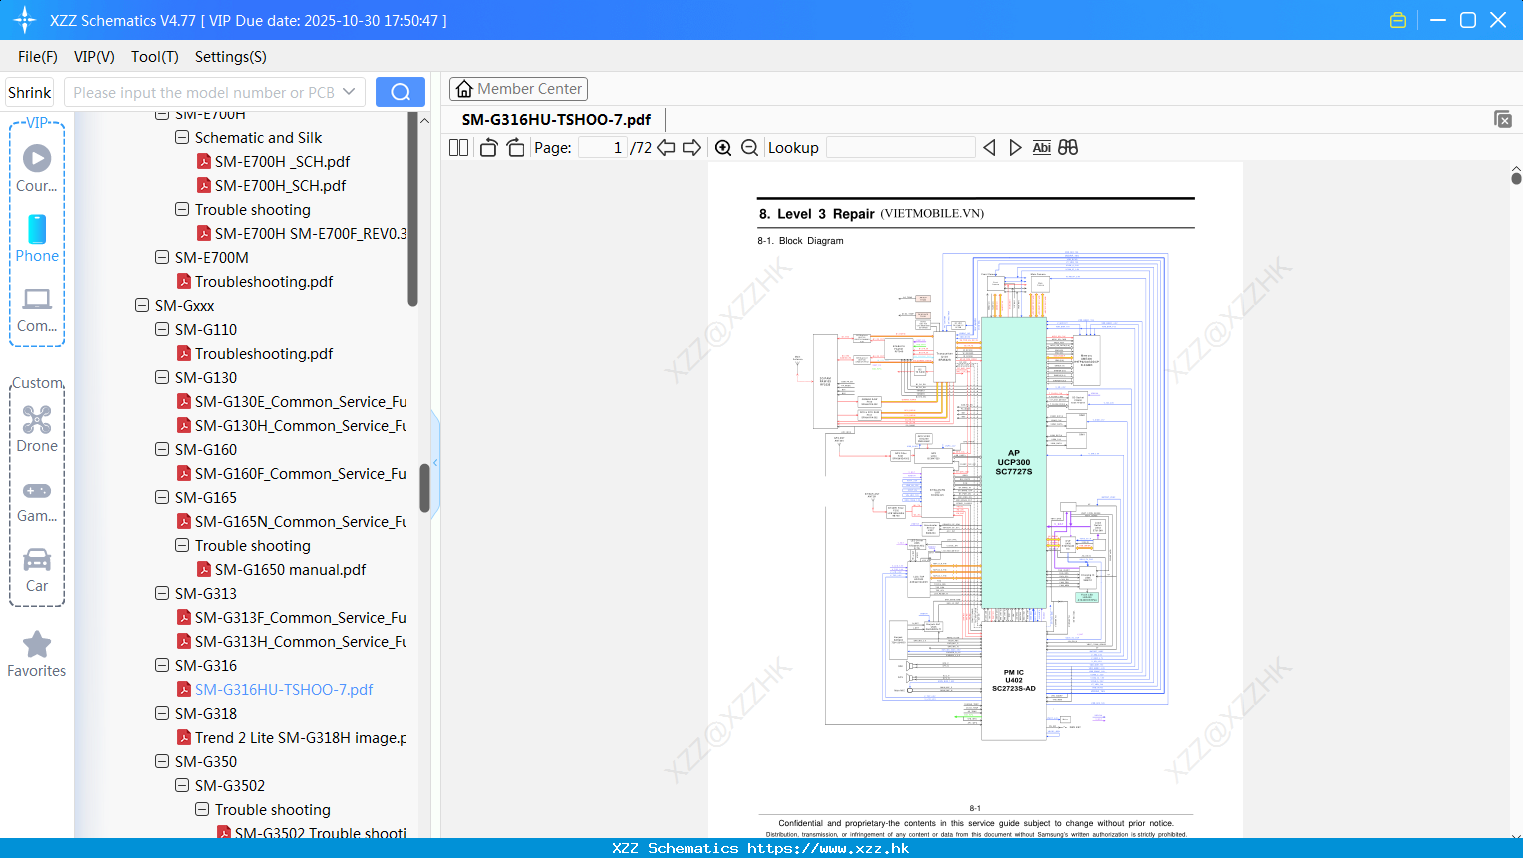Click the PDF viewer scrollbar thumb

point(1516,178)
